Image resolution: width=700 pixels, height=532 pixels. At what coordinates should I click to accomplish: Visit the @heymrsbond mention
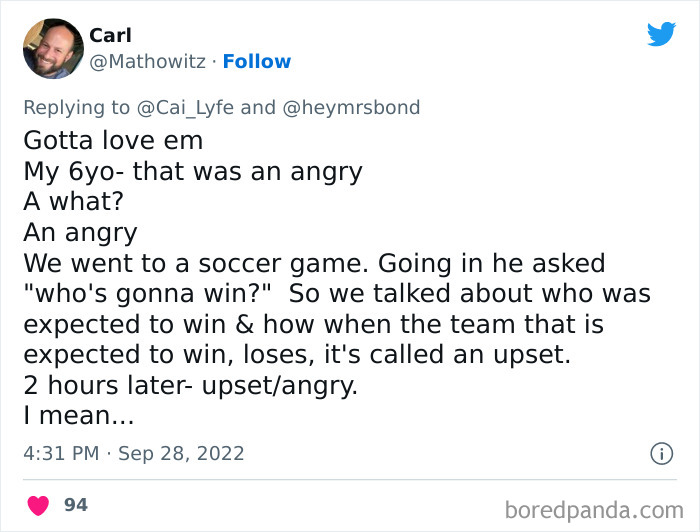coord(351,107)
